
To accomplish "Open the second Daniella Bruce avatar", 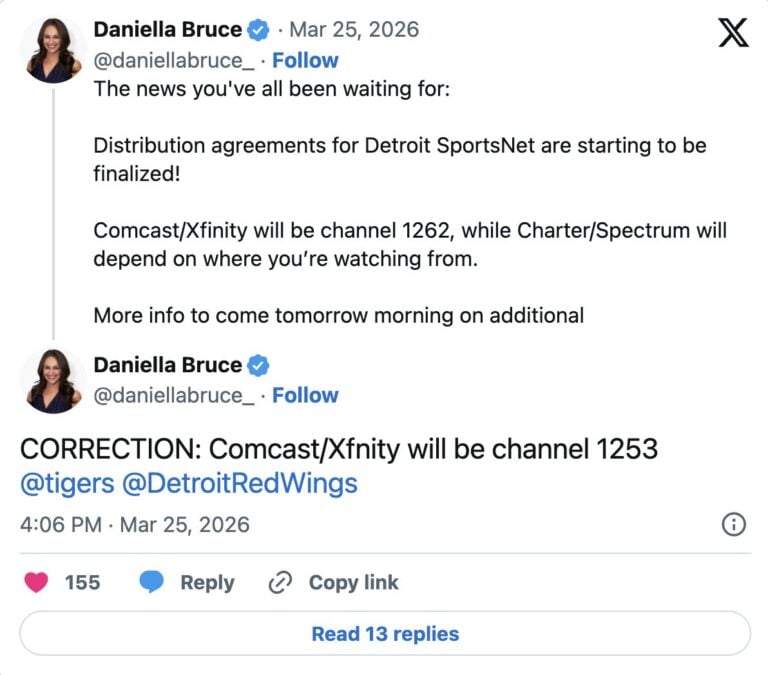I will click(52, 381).
